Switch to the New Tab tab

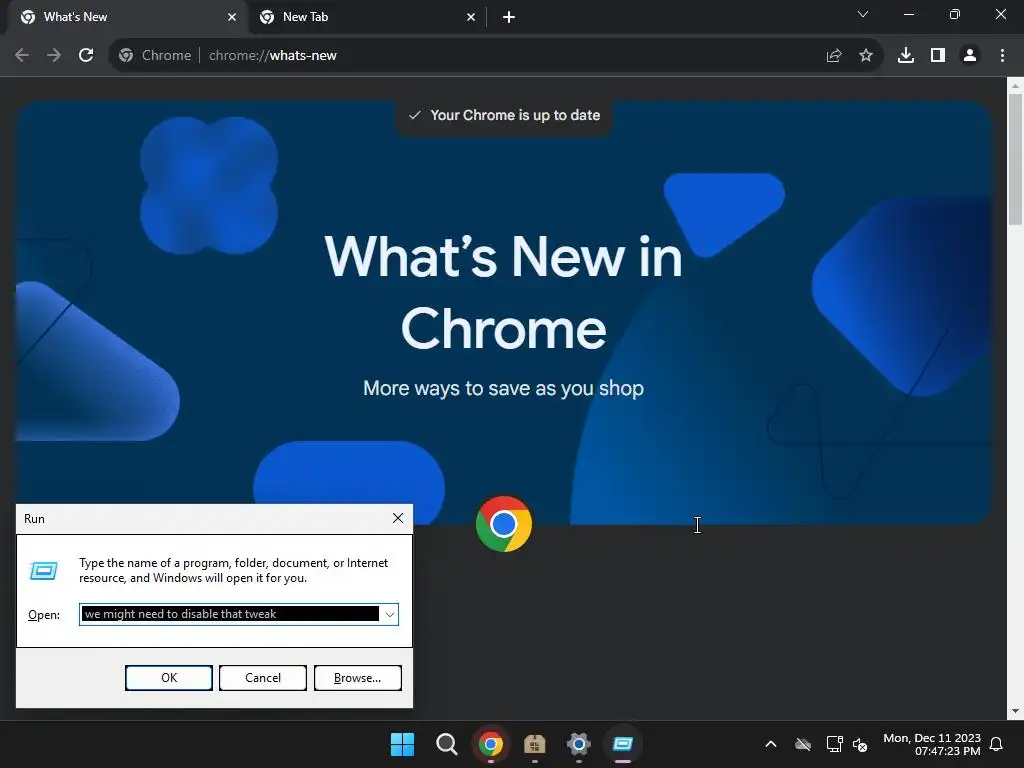[367, 17]
